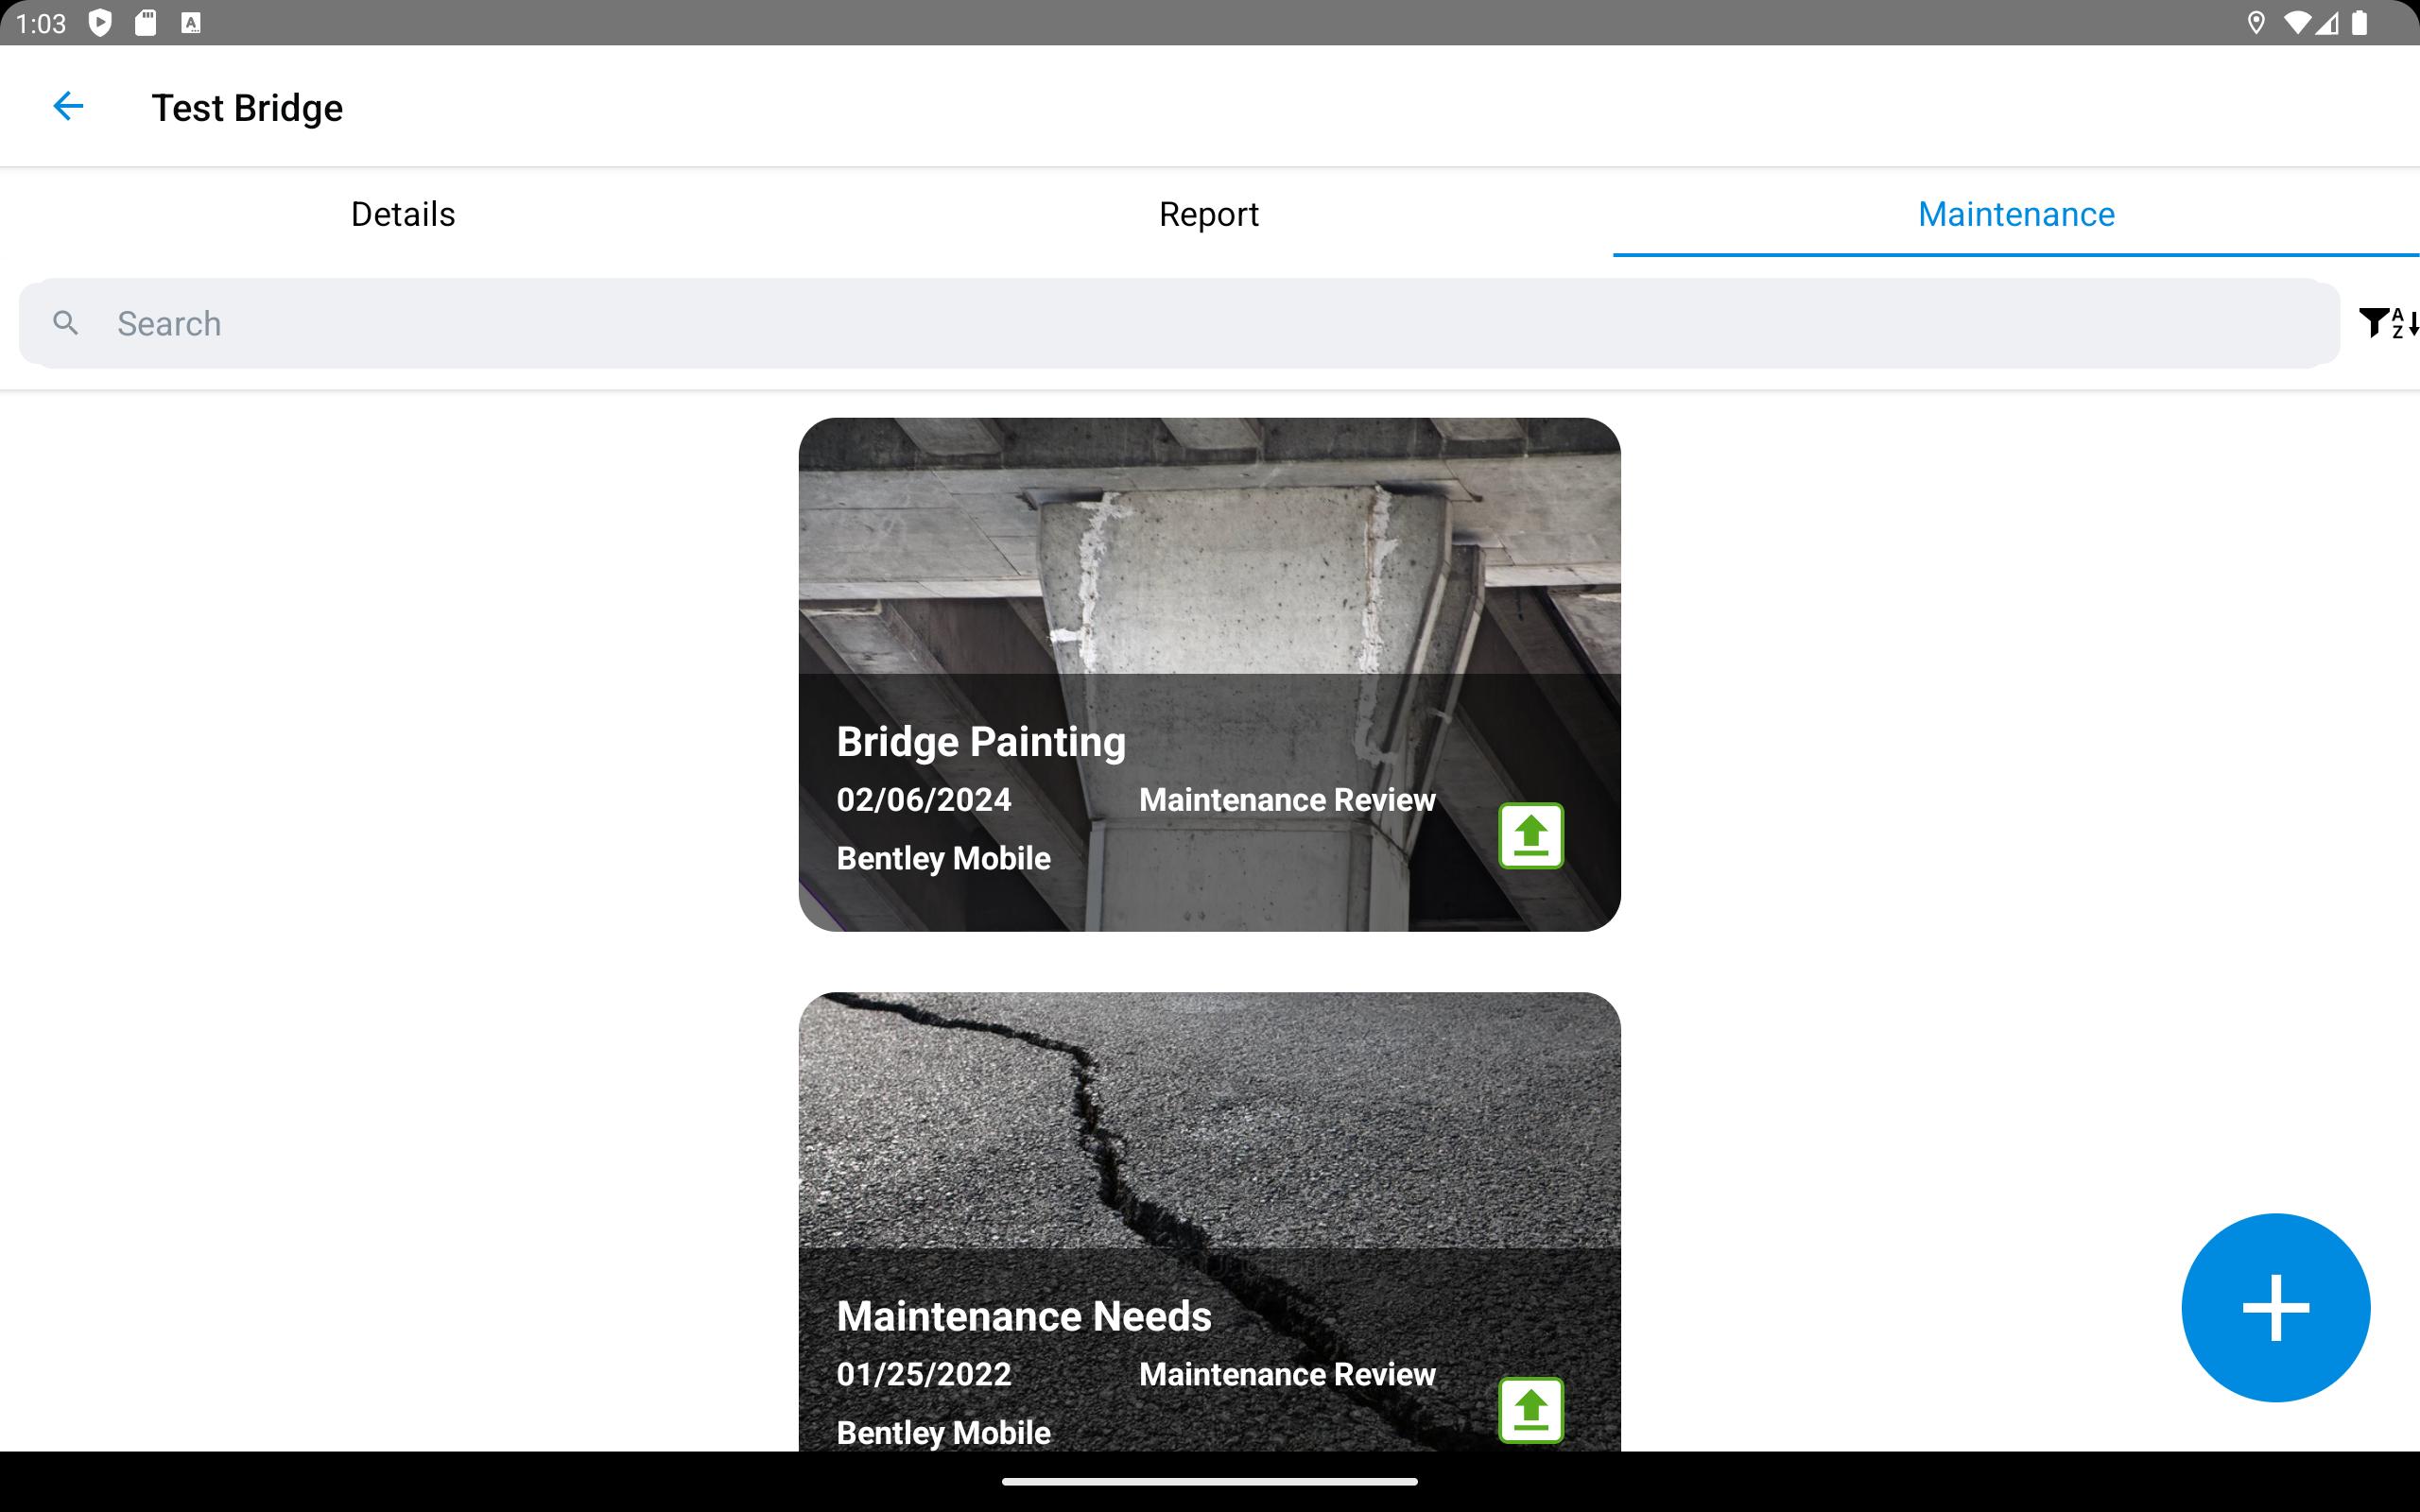Tap the Maintenance Needs title text
The width and height of the screenshot is (2420, 1512).
click(1024, 1316)
